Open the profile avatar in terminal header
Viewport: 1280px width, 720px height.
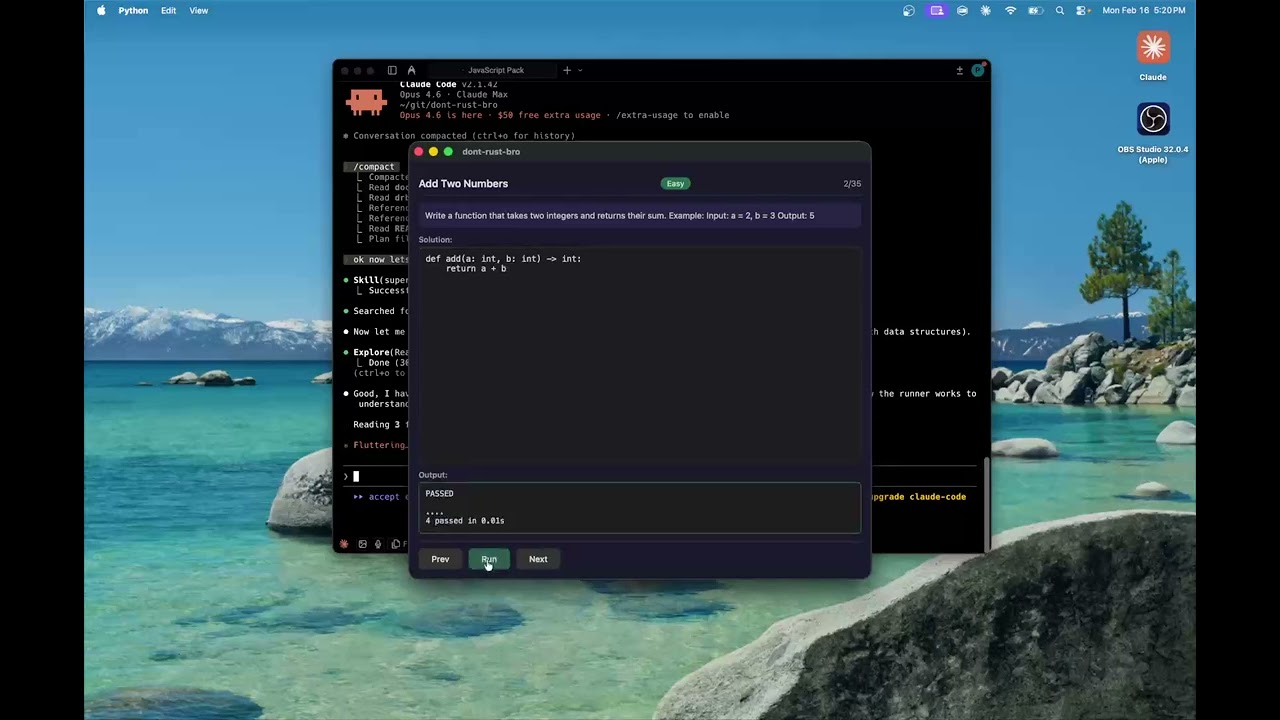pyautogui.click(x=978, y=70)
